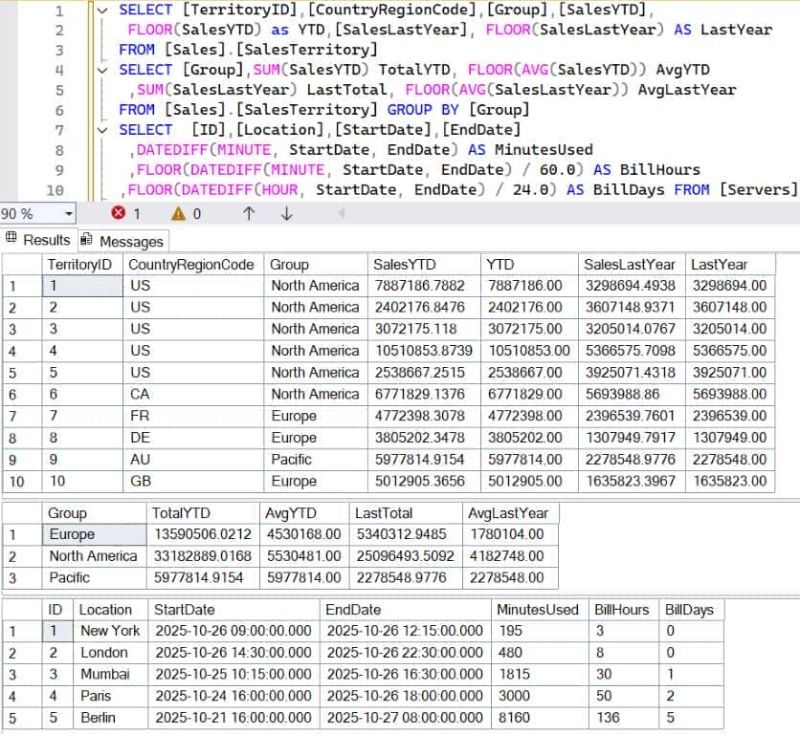Select the DE country code cell
The image size is (800, 734).
pos(193,438)
